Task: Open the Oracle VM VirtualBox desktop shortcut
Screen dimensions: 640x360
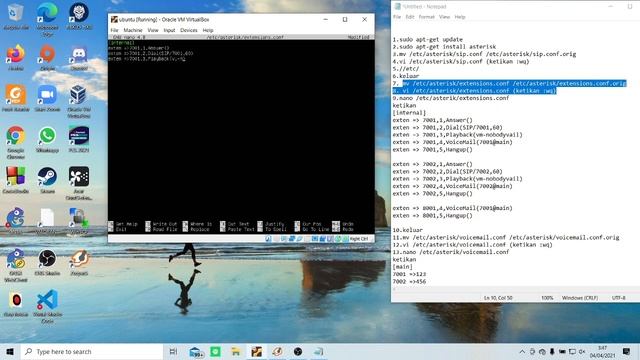Action: click(79, 101)
